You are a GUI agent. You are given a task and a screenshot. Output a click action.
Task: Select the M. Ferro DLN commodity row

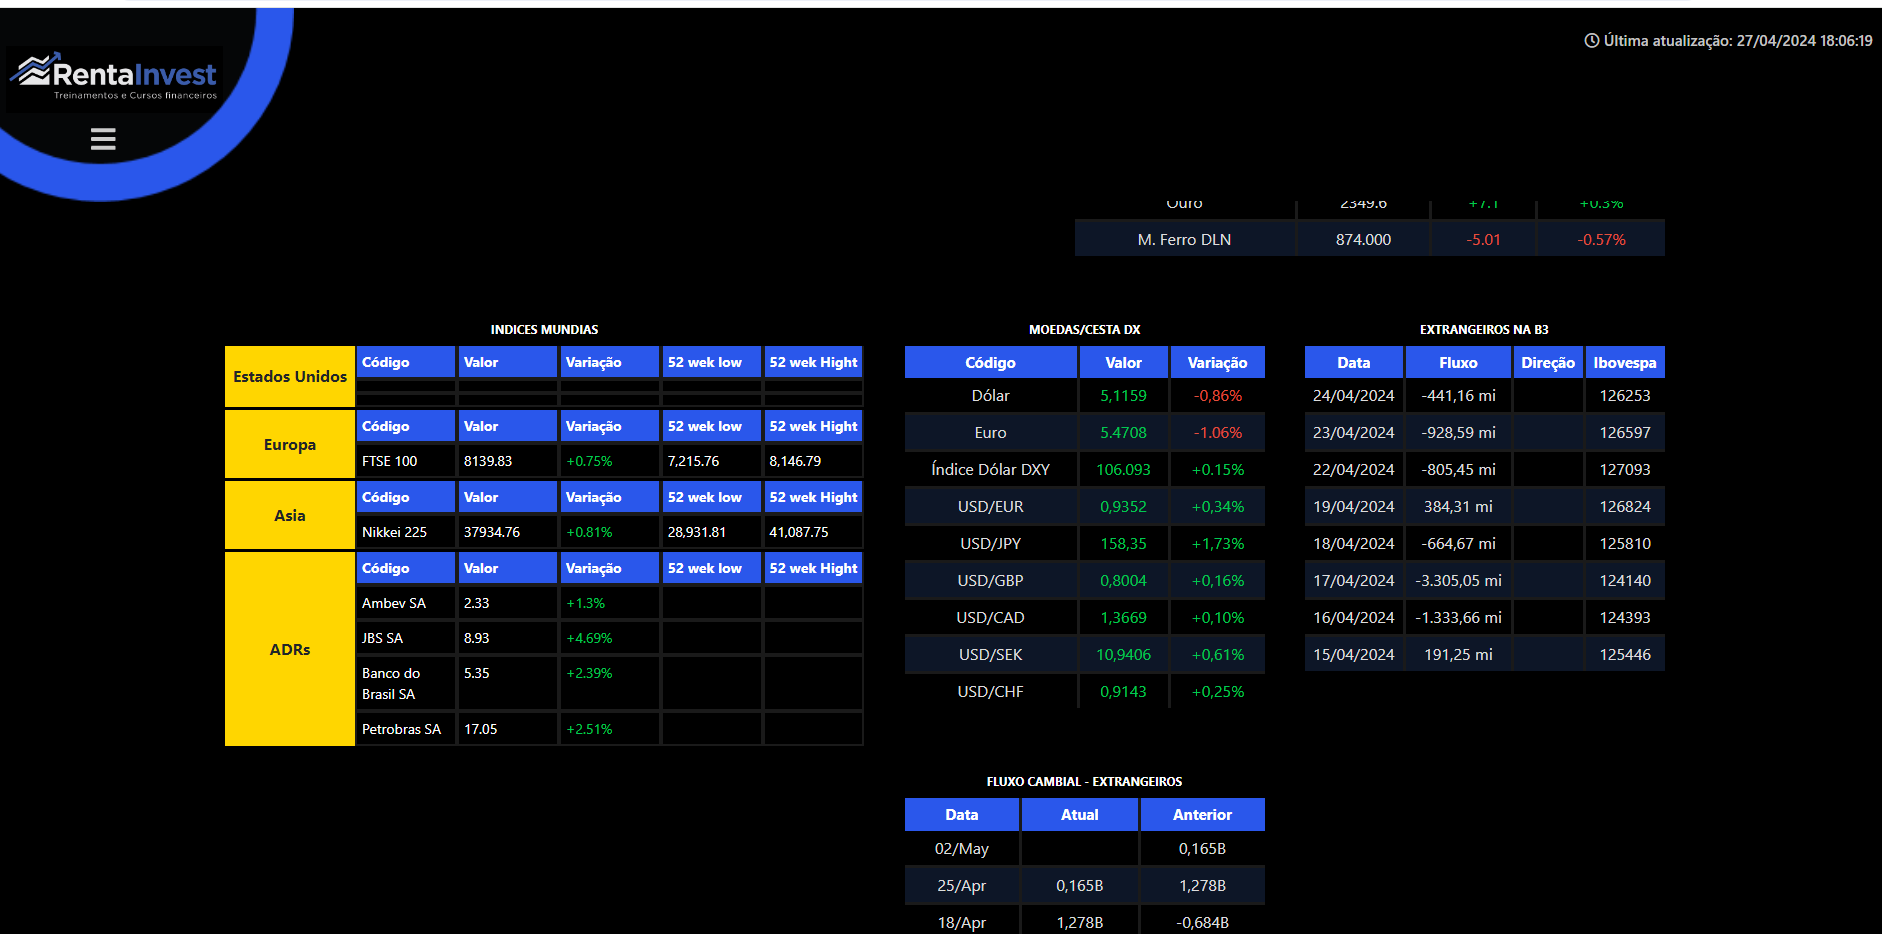pos(1184,240)
